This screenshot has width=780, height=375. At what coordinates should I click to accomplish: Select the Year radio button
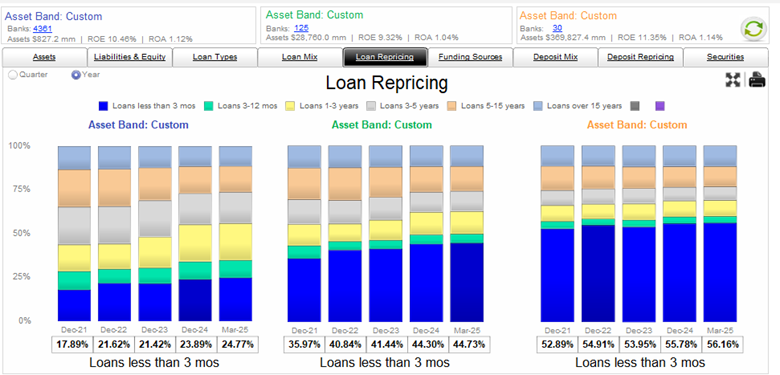coord(76,75)
